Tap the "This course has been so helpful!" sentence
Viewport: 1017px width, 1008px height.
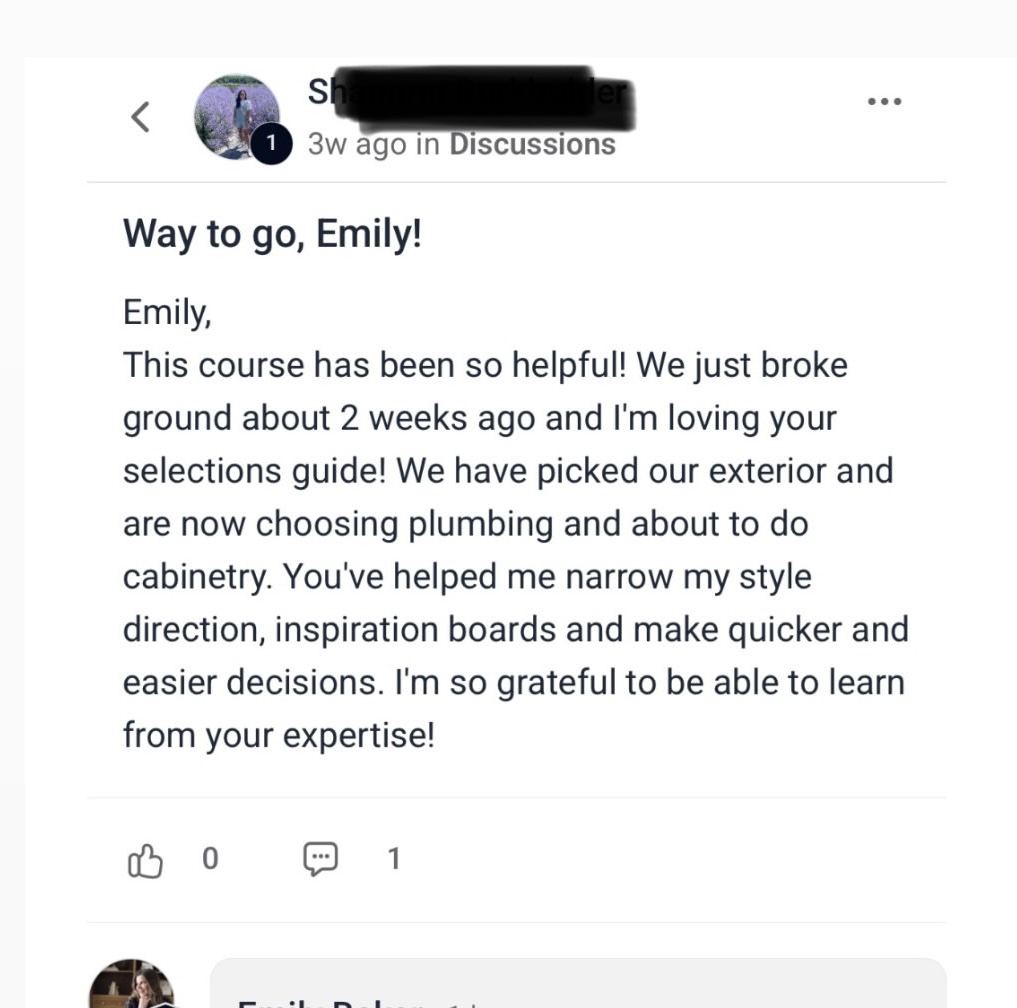(x=374, y=365)
